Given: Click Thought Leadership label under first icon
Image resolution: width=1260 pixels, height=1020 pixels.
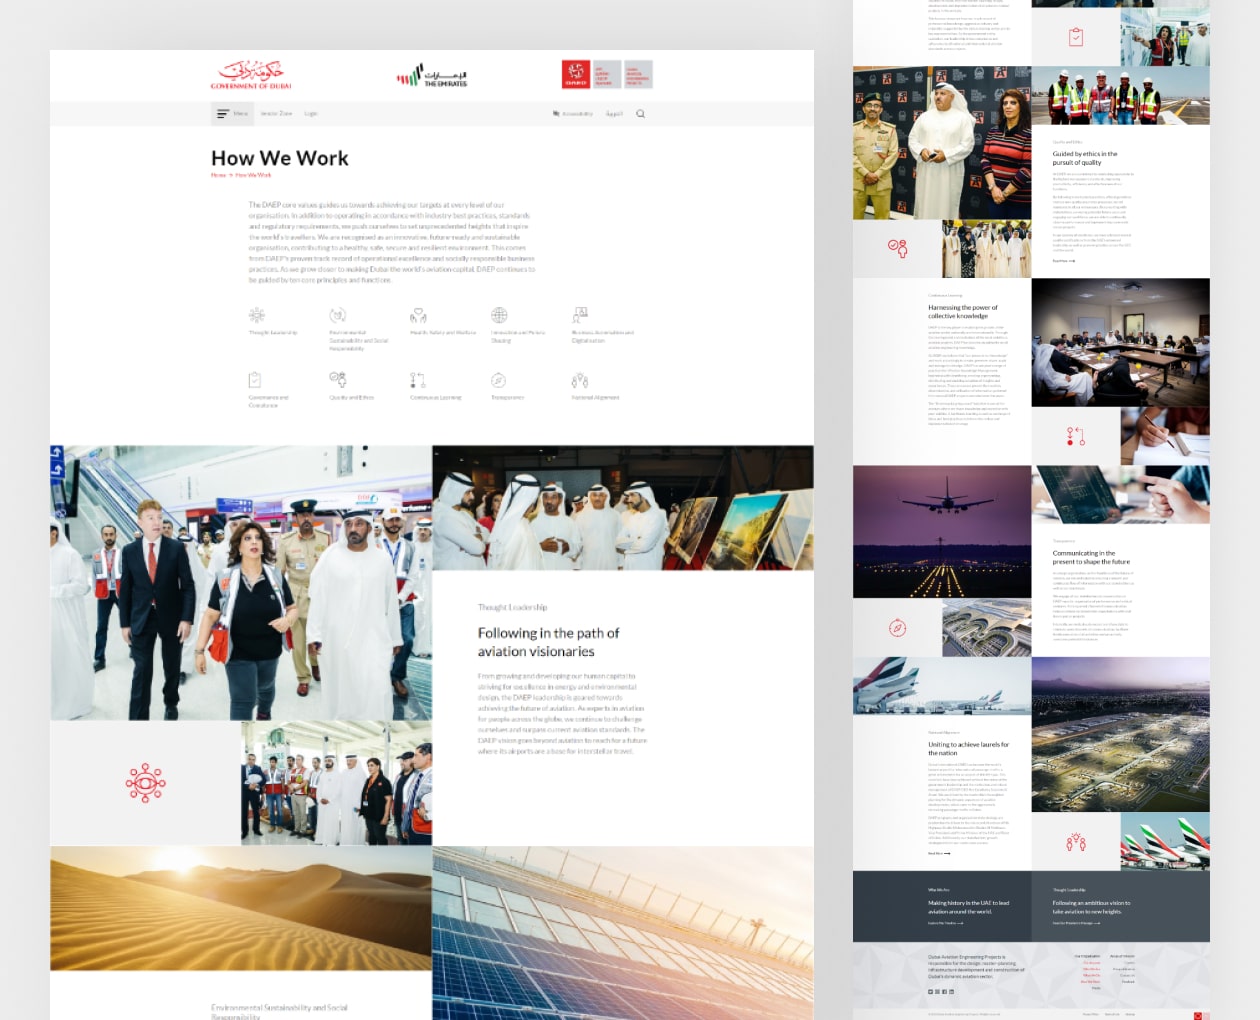Looking at the screenshot, I should point(273,333).
